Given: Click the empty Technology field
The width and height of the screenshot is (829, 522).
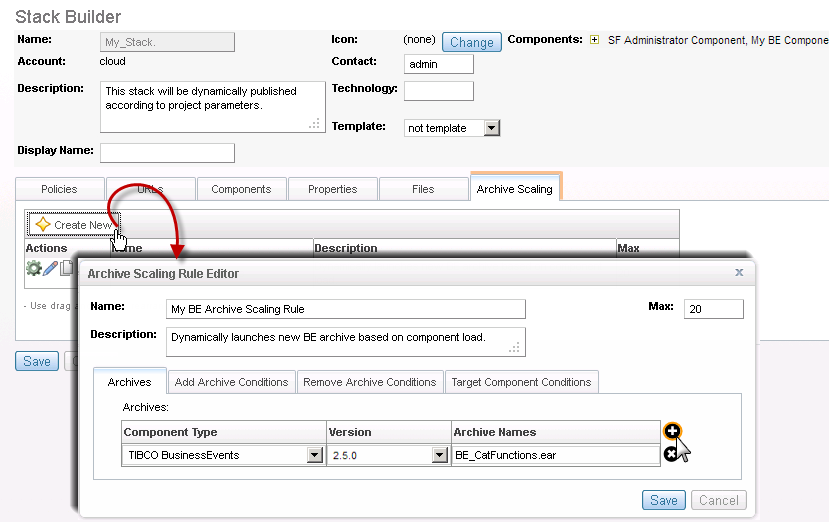Looking at the screenshot, I should (x=438, y=91).
